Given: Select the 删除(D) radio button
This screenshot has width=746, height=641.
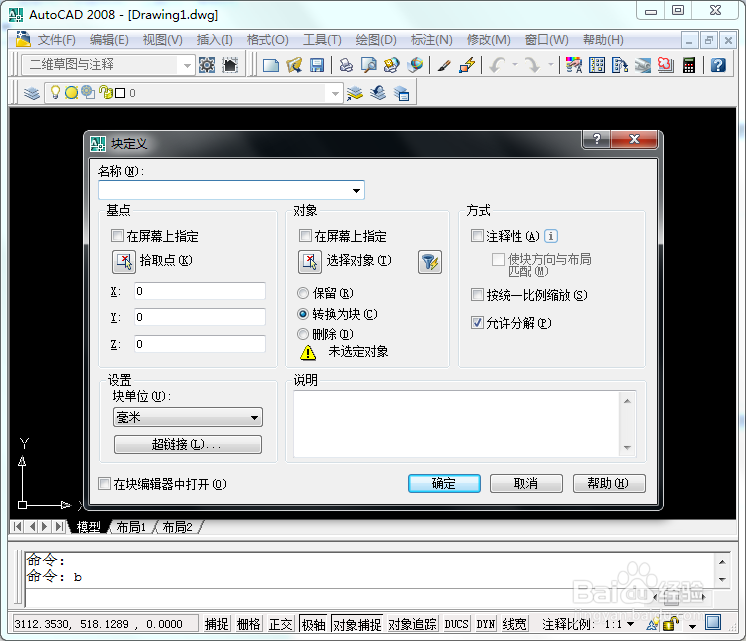Looking at the screenshot, I should 303,334.
